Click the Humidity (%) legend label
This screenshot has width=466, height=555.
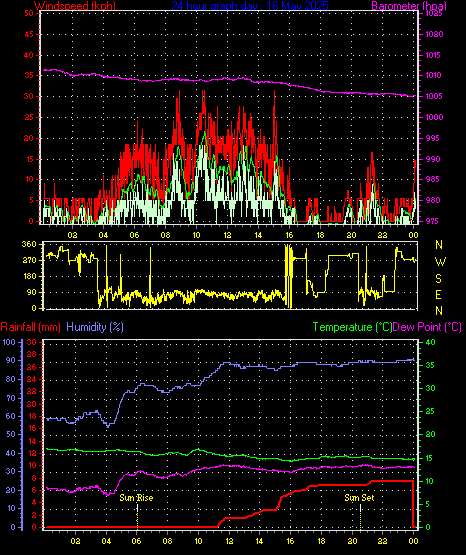[95, 327]
